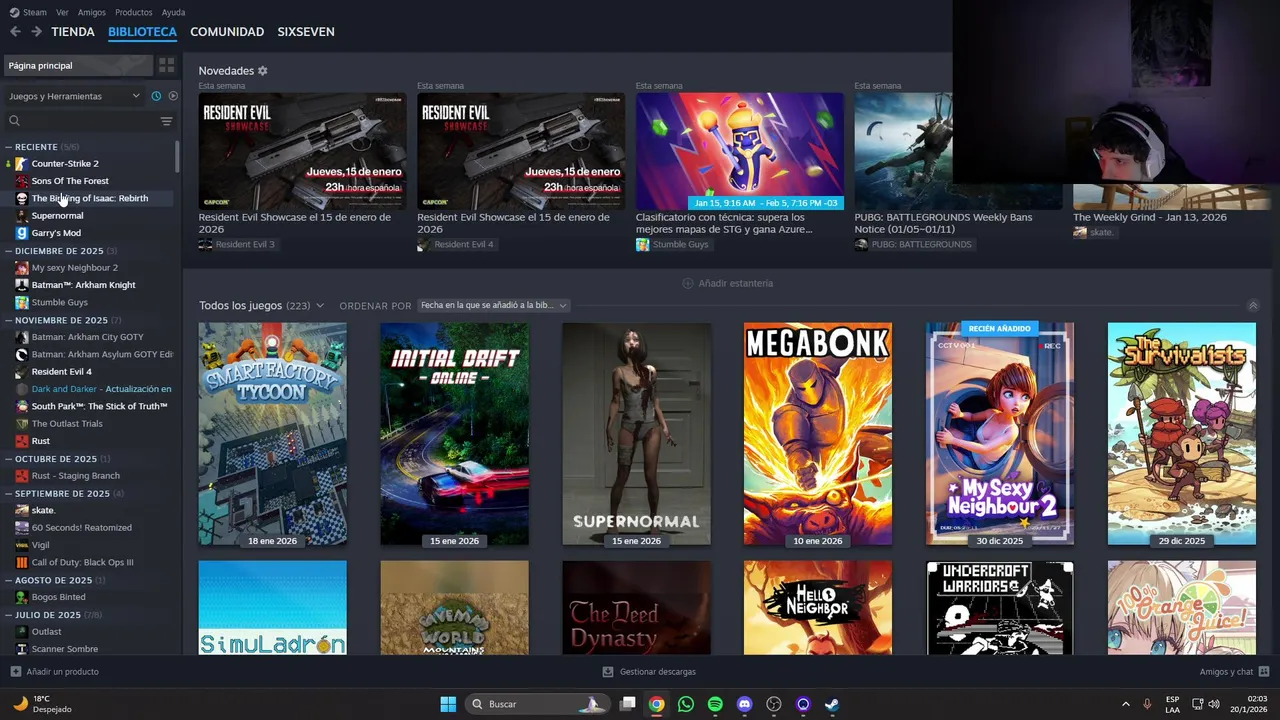This screenshot has height=720, width=1280.
Task: Open the PUBG: BATTLEGROUNDS news link
Action: coord(913,244)
